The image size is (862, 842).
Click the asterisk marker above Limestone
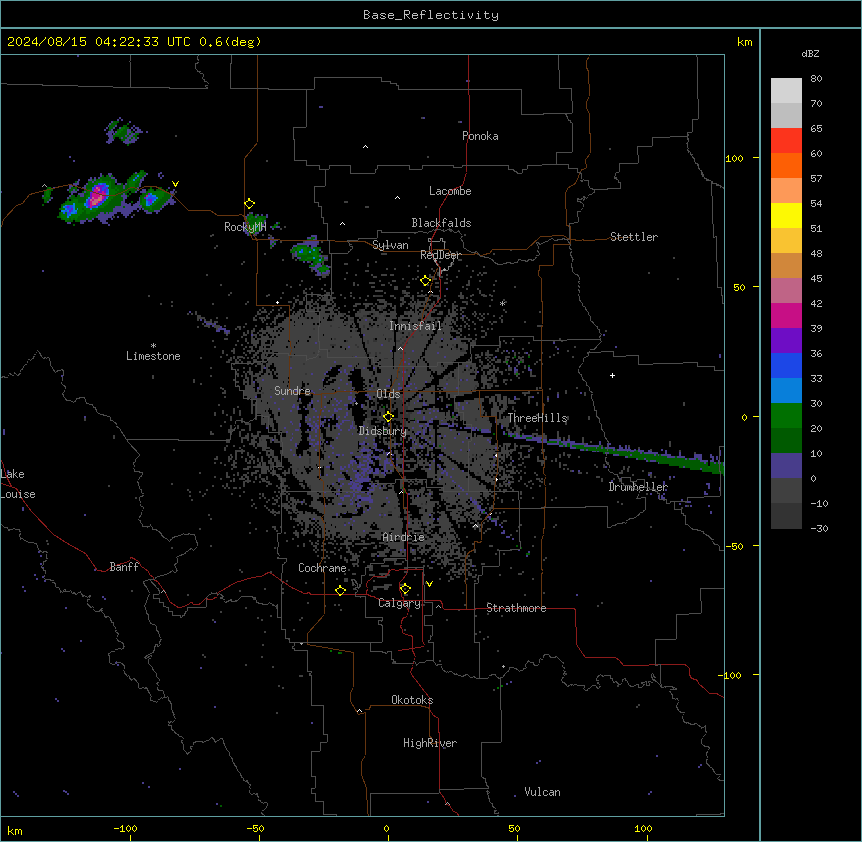153,346
